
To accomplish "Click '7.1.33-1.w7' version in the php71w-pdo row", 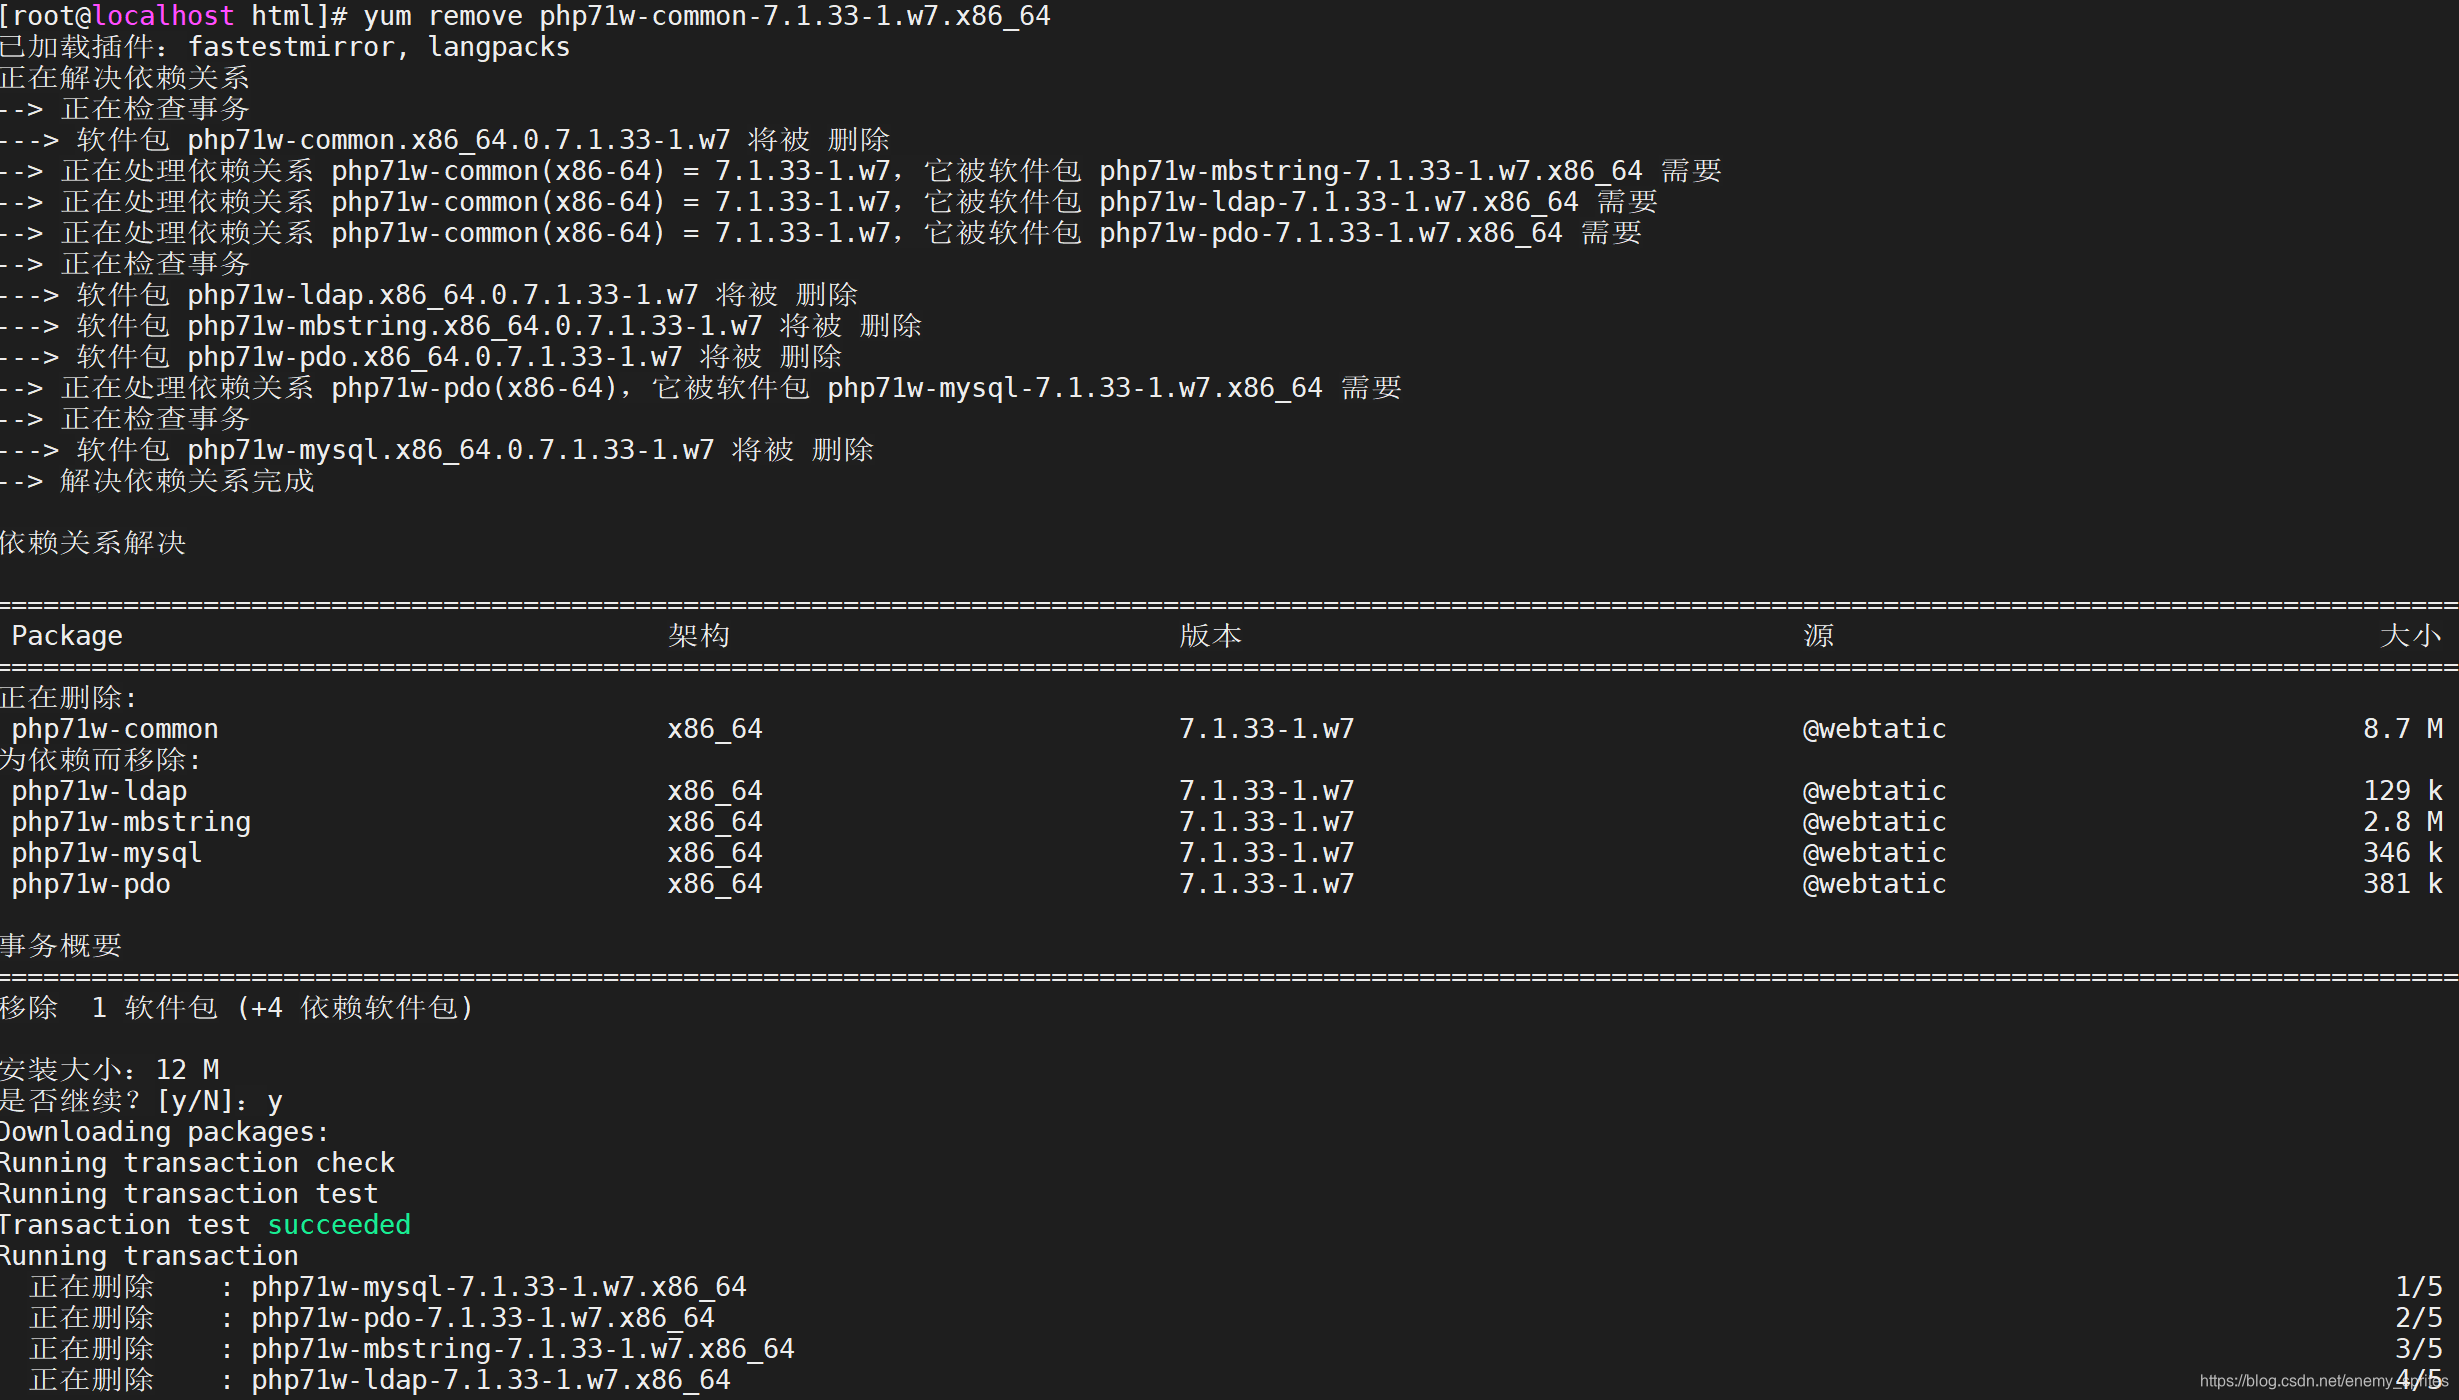I will [1266, 884].
